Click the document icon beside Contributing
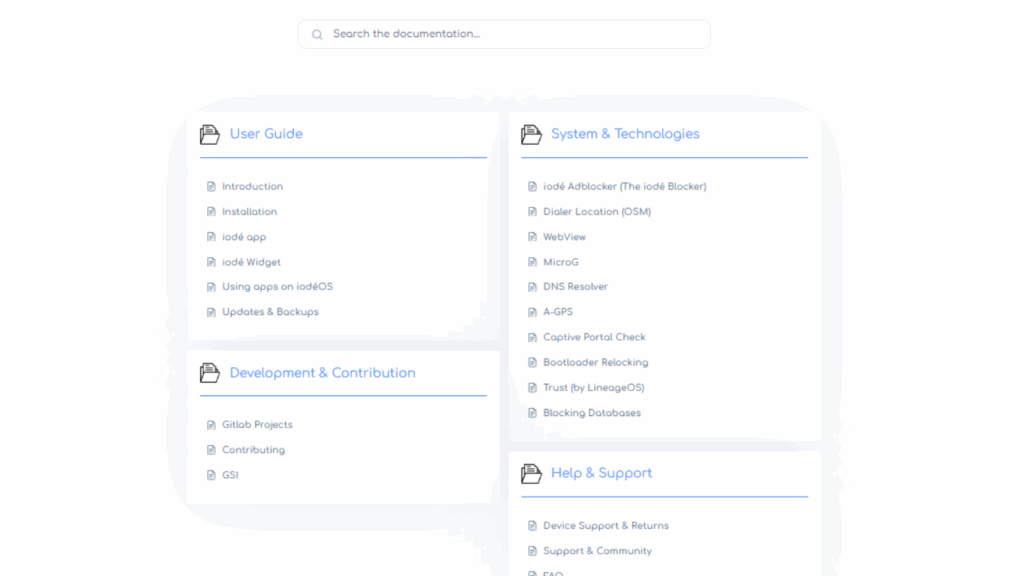This screenshot has width=1024, height=576. coord(211,450)
